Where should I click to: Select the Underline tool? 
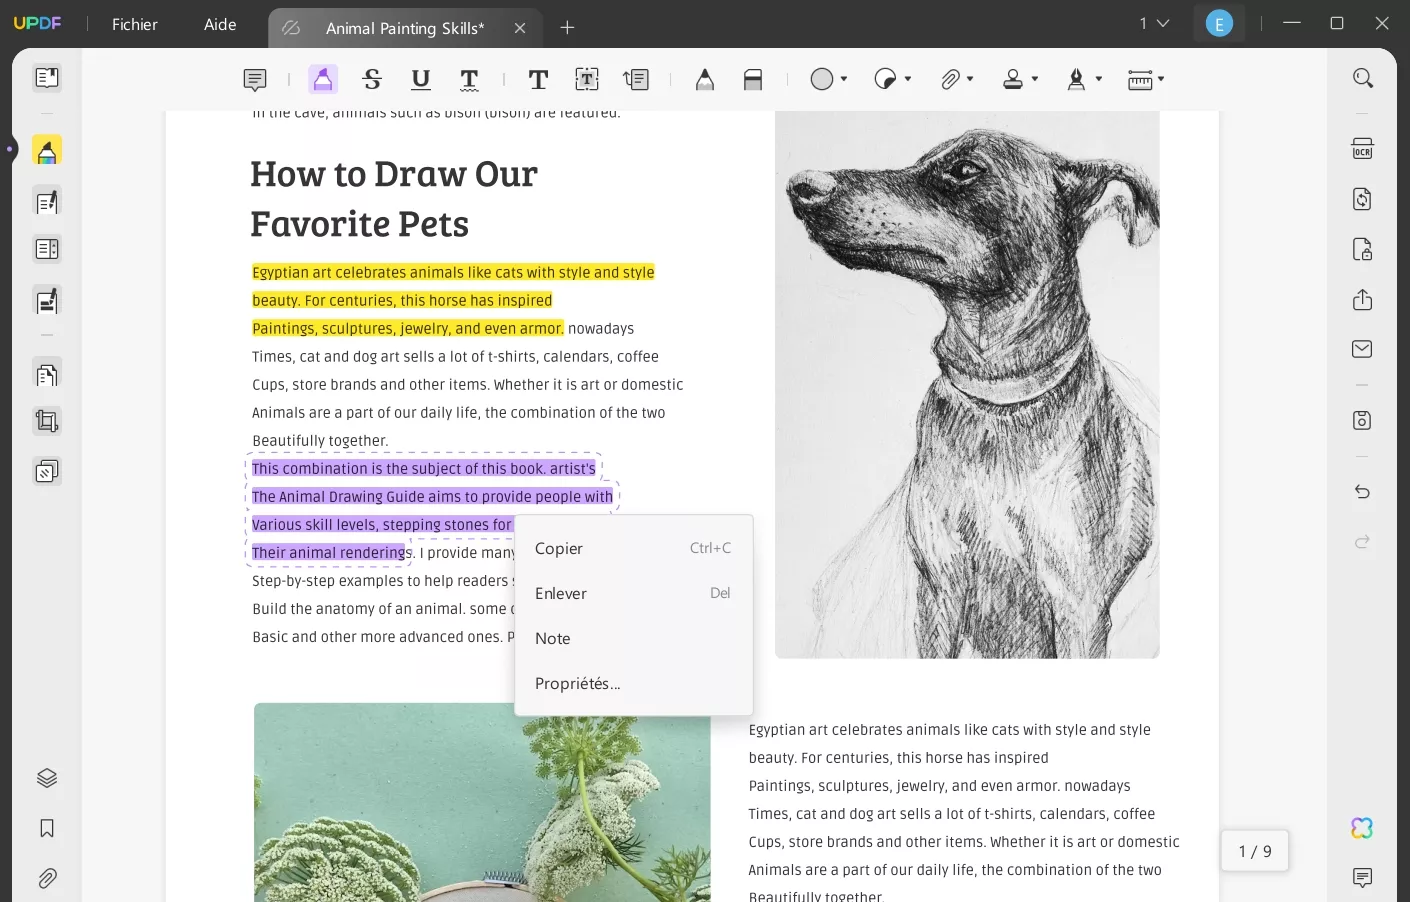coord(421,79)
